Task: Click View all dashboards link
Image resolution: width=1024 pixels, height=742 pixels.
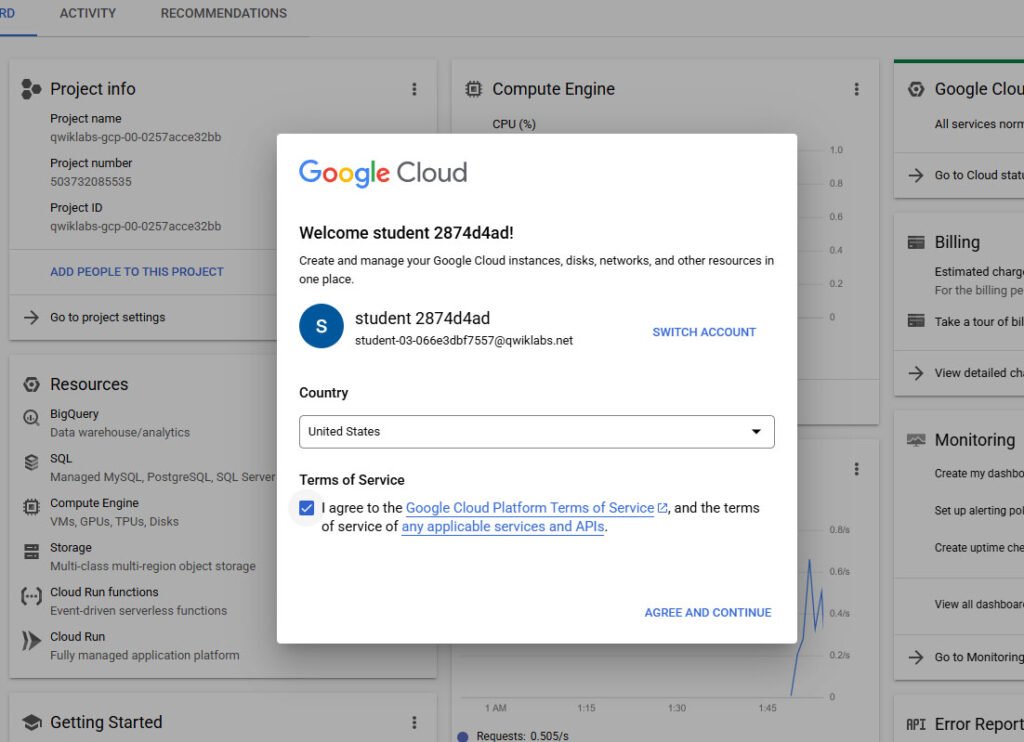Action: (979, 604)
